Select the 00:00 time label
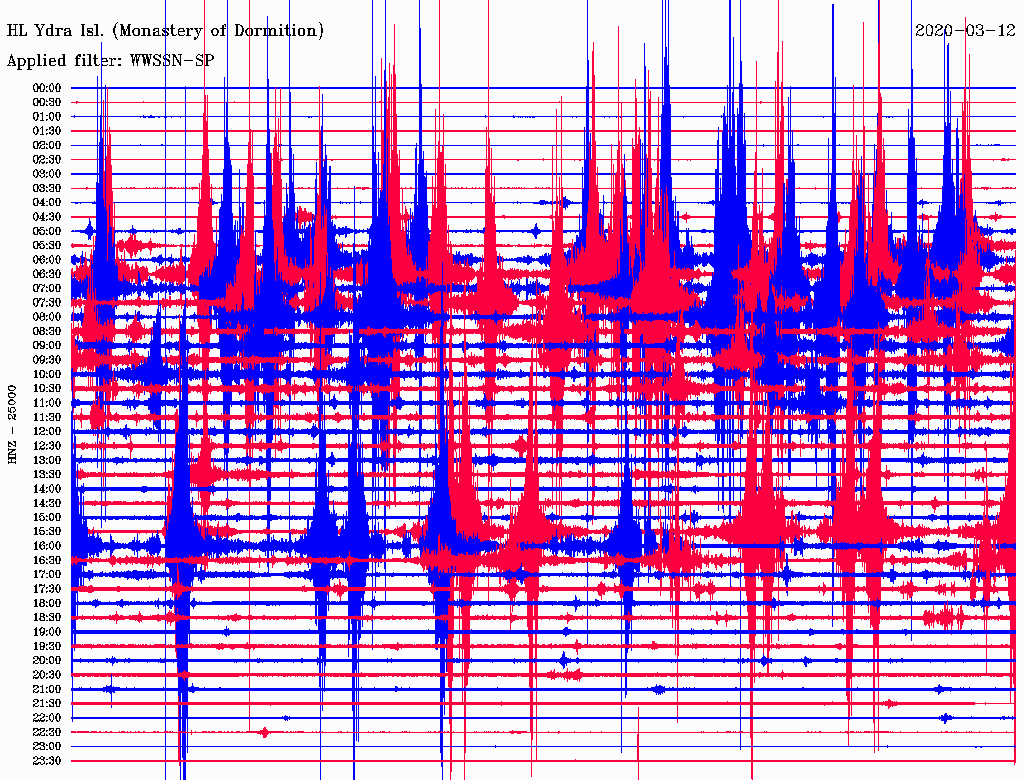1024x780 pixels. (48, 88)
